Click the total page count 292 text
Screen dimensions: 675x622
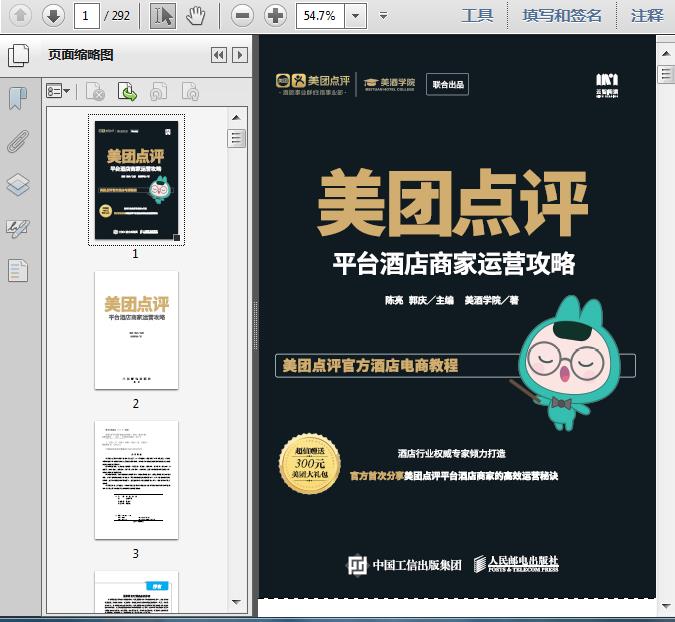121,16
